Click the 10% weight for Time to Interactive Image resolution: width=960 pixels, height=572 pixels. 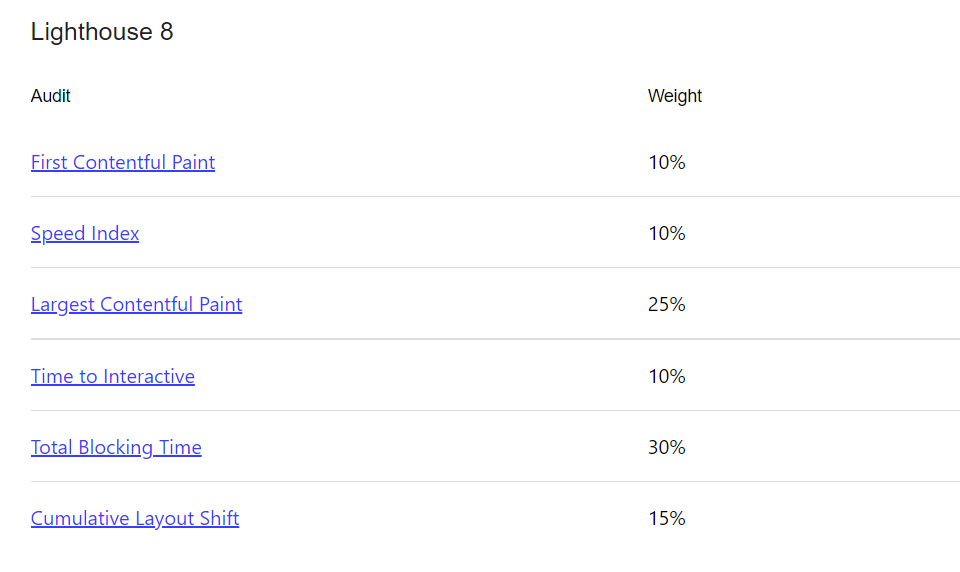tap(667, 376)
